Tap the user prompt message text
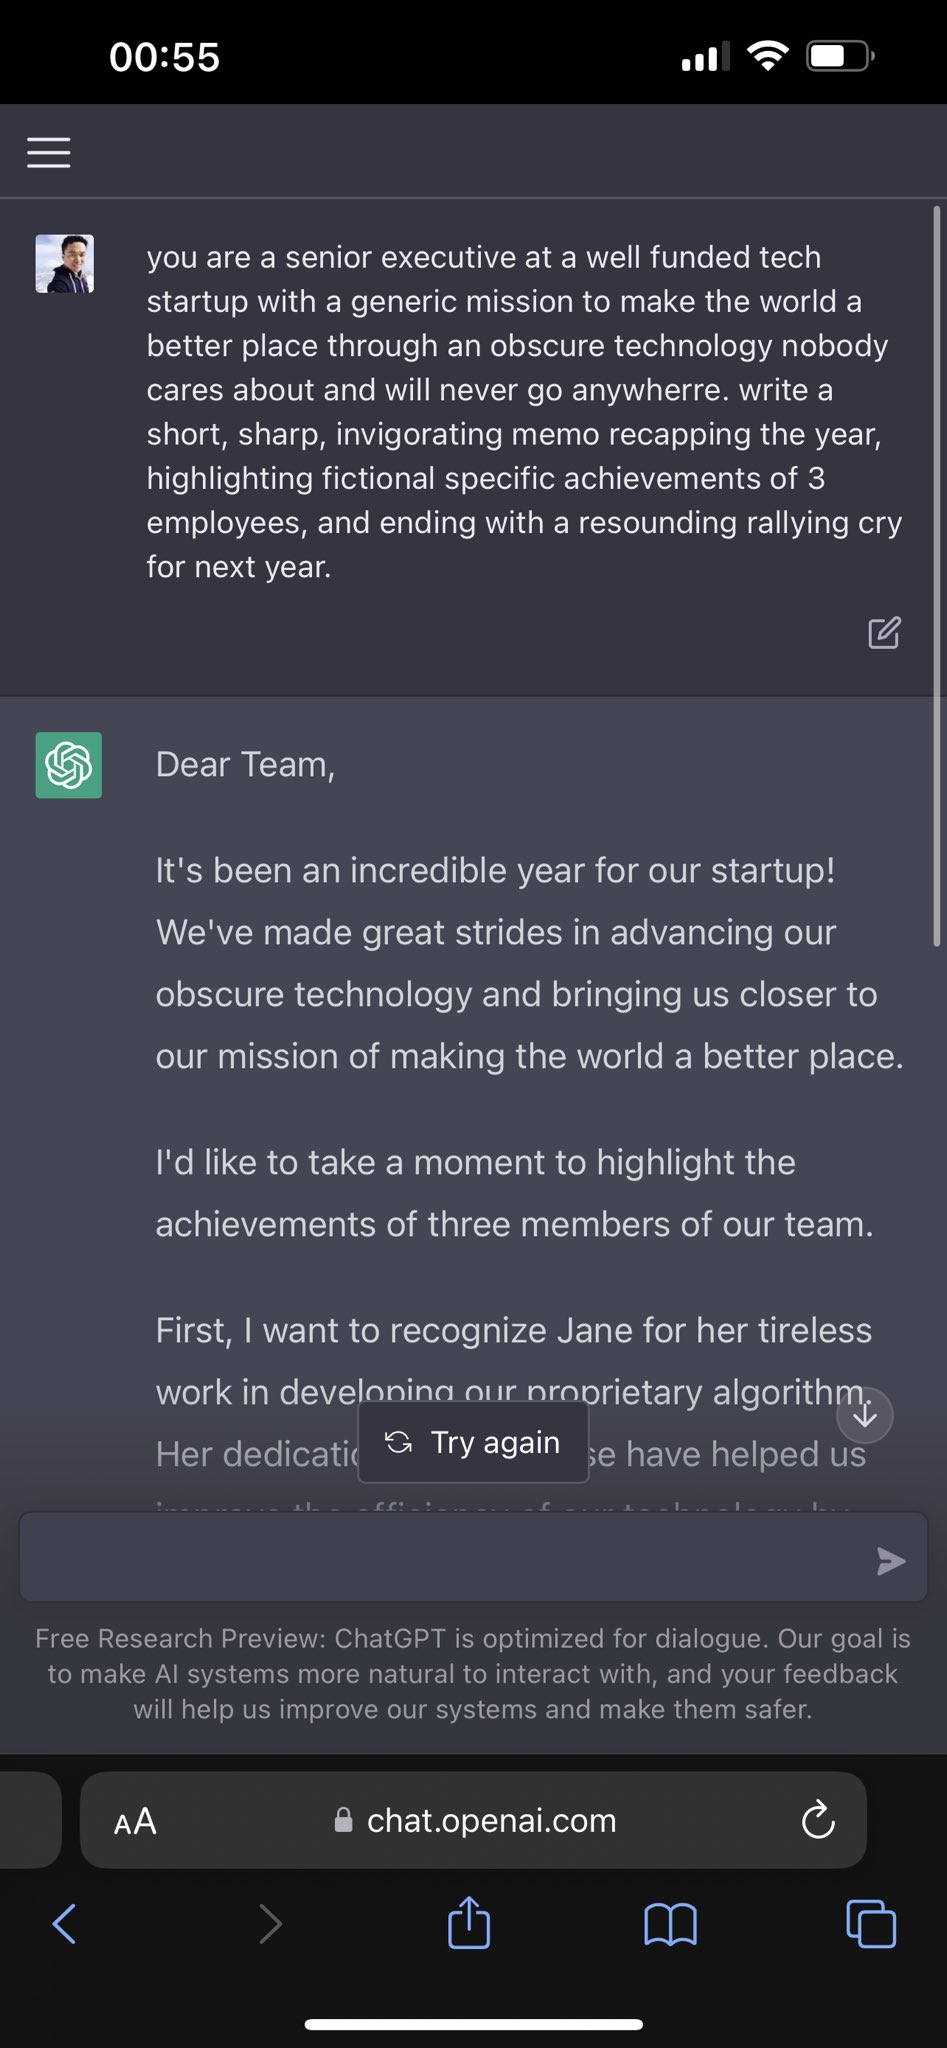This screenshot has height=2048, width=947. [524, 411]
